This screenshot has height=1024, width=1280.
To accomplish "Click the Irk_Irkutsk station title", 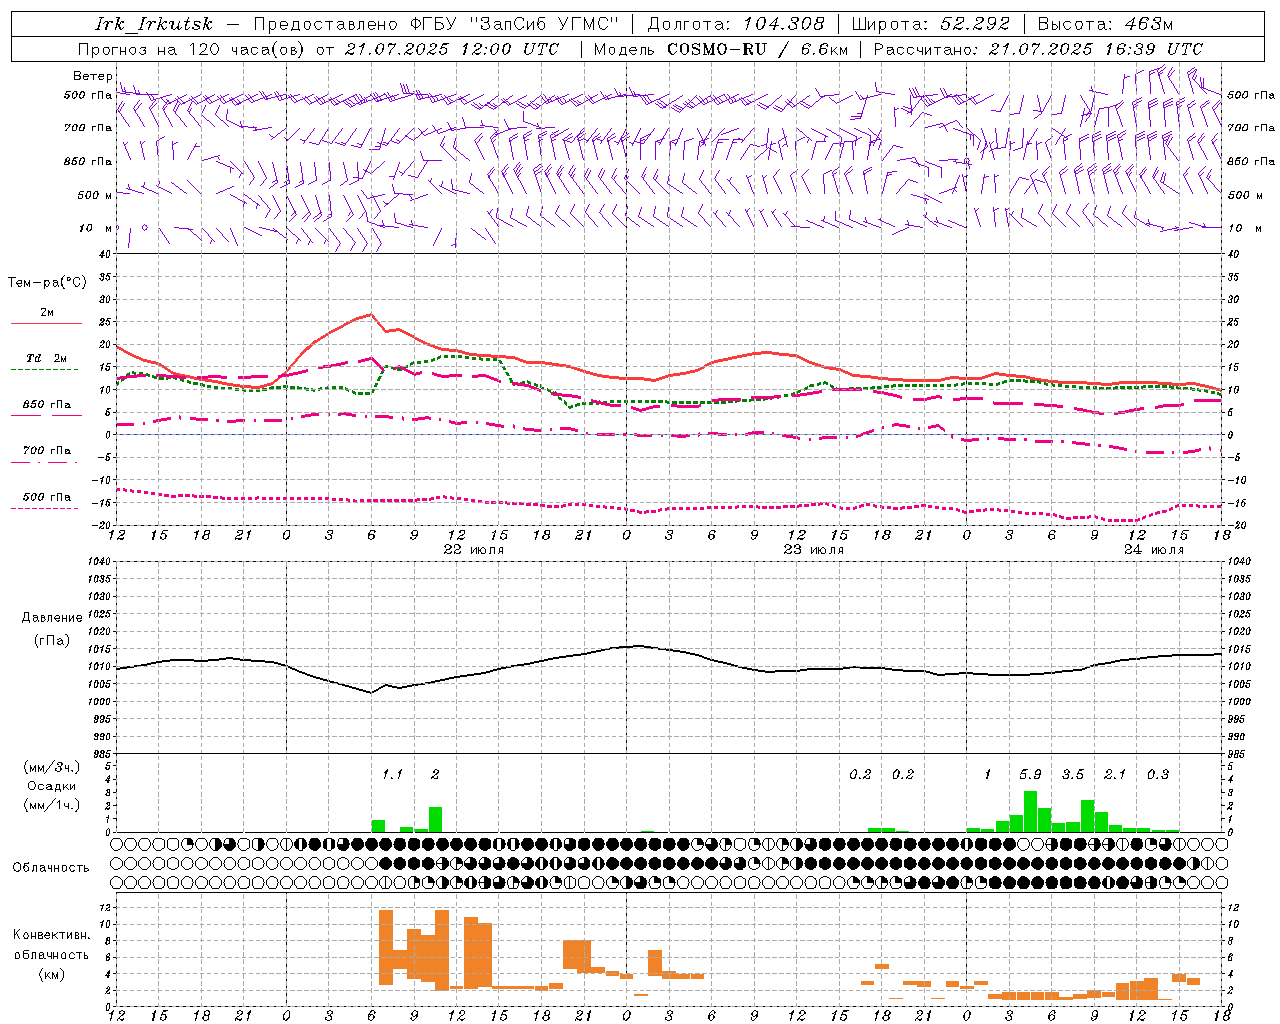I will 153,24.
